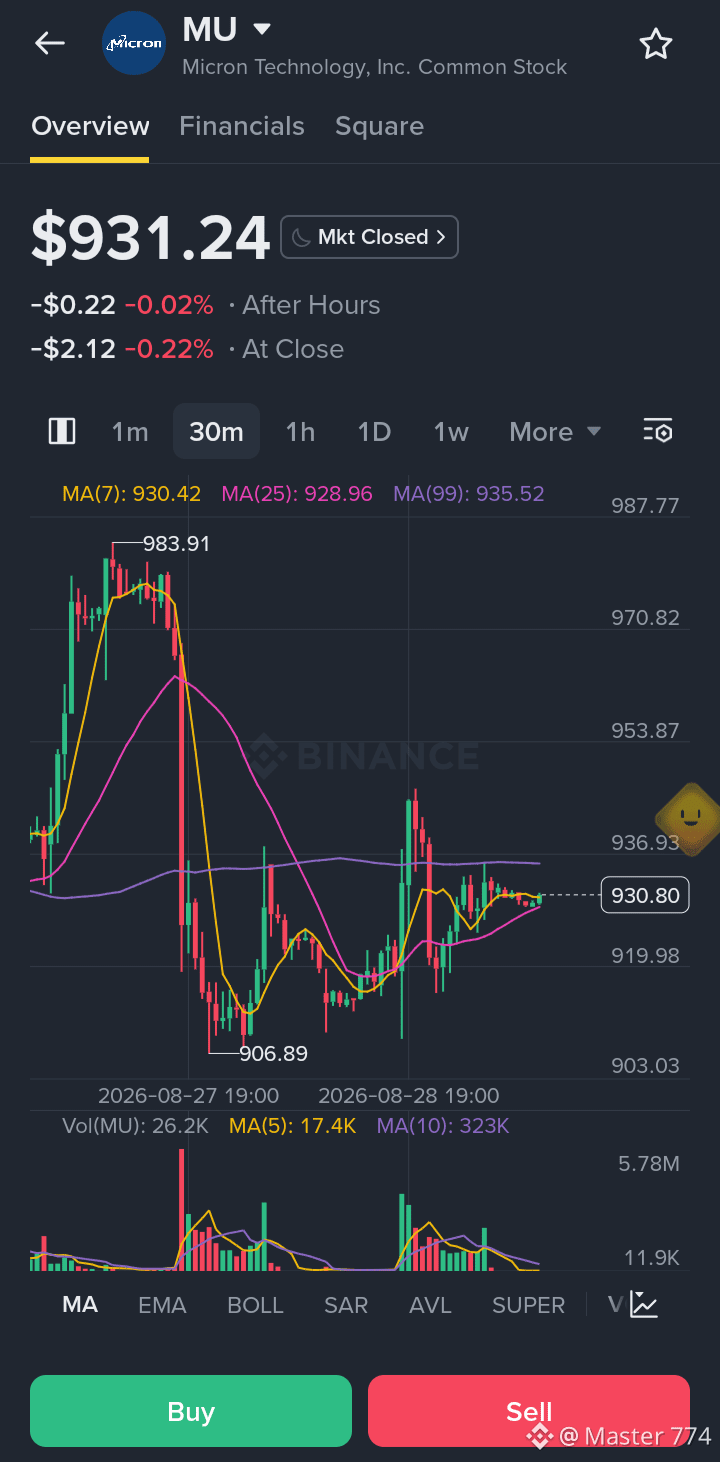720x1462 pixels.
Task: Select the AVL indicator
Action: [x=430, y=1304]
